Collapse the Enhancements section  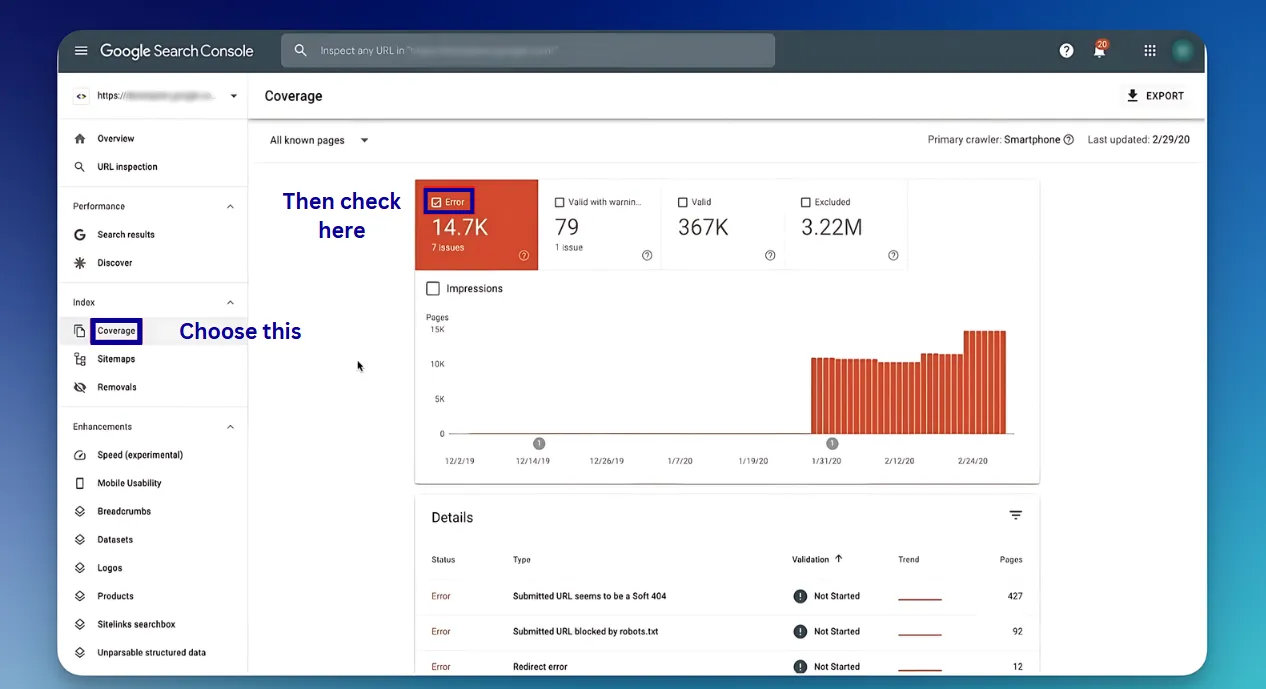click(230, 427)
